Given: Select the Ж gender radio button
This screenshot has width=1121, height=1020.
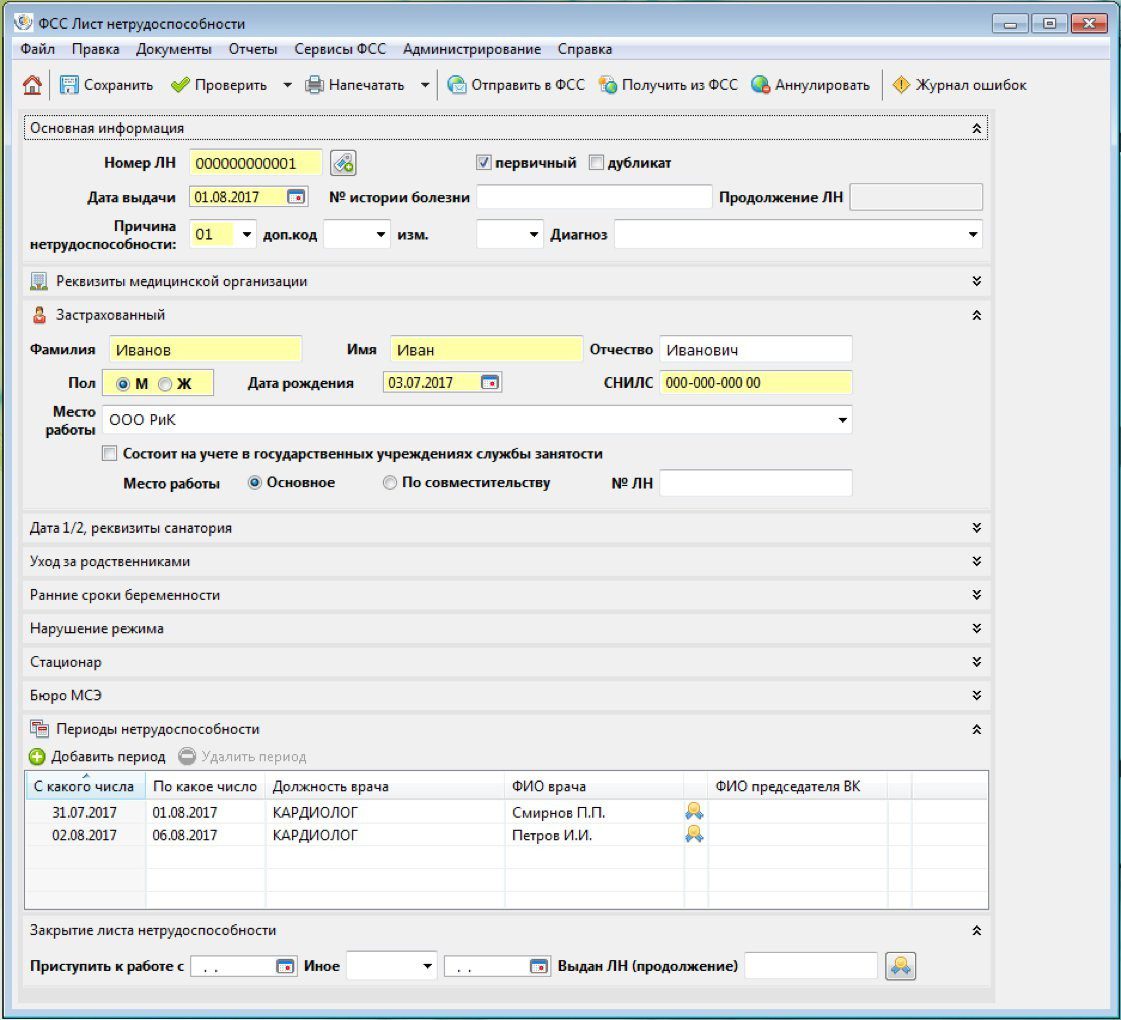Looking at the screenshot, I should pos(166,384).
